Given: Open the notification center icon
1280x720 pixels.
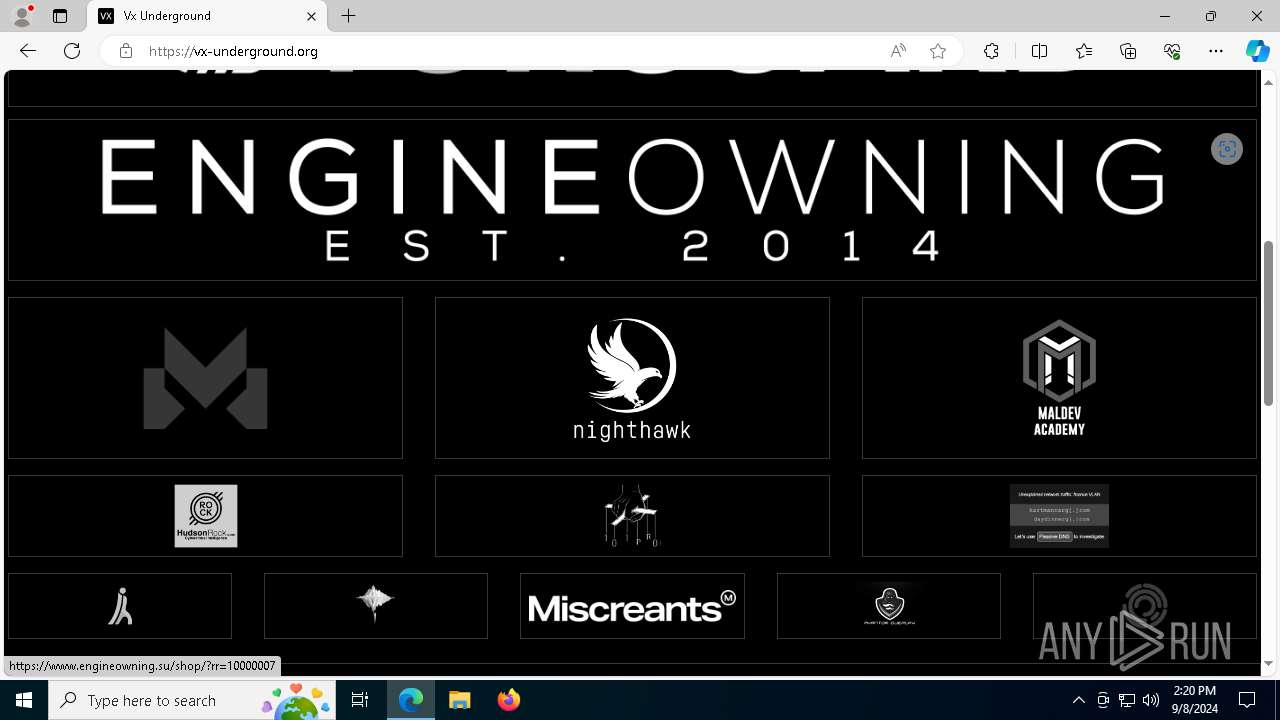Looking at the screenshot, I should [x=1248, y=700].
